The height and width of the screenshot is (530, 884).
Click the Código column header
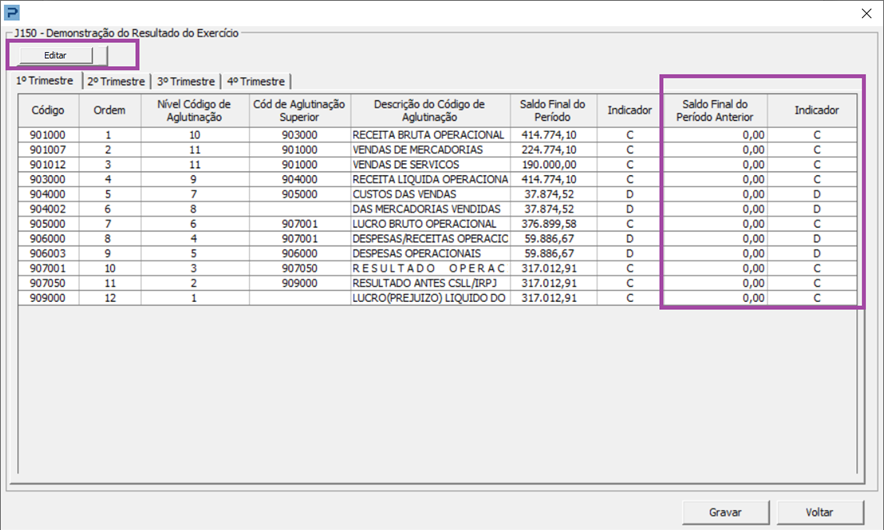point(48,110)
